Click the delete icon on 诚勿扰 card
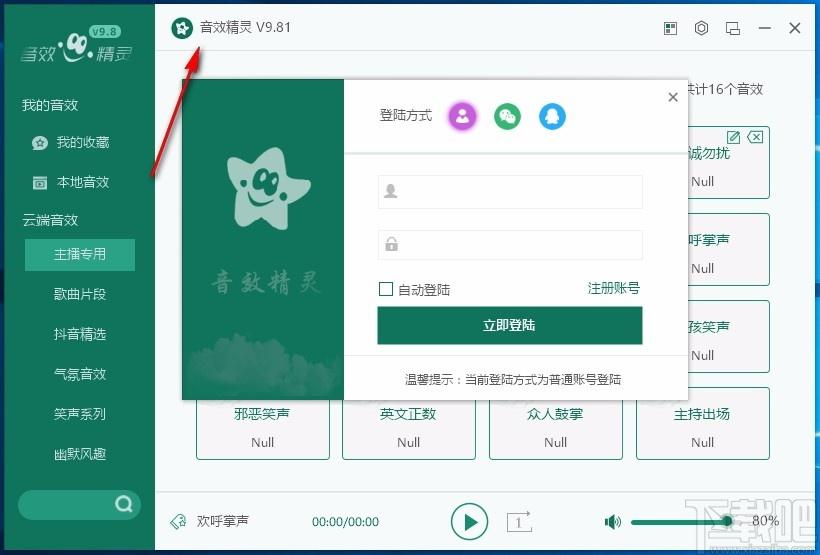 (755, 137)
